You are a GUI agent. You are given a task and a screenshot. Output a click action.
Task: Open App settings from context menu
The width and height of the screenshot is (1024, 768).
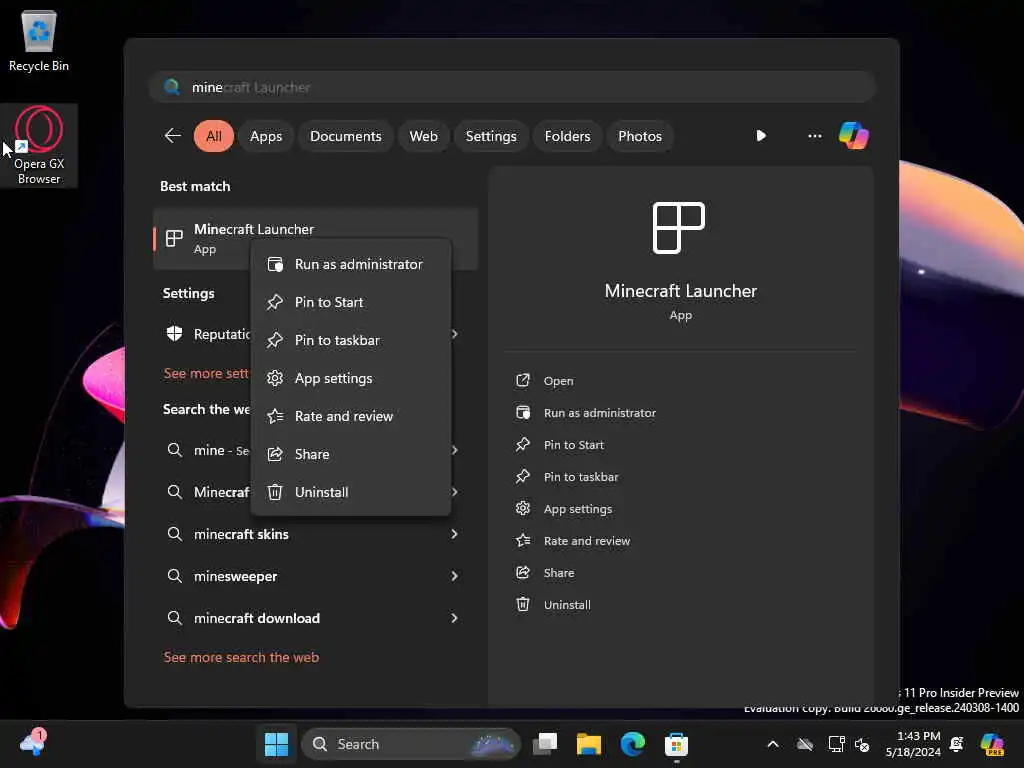[351, 378]
